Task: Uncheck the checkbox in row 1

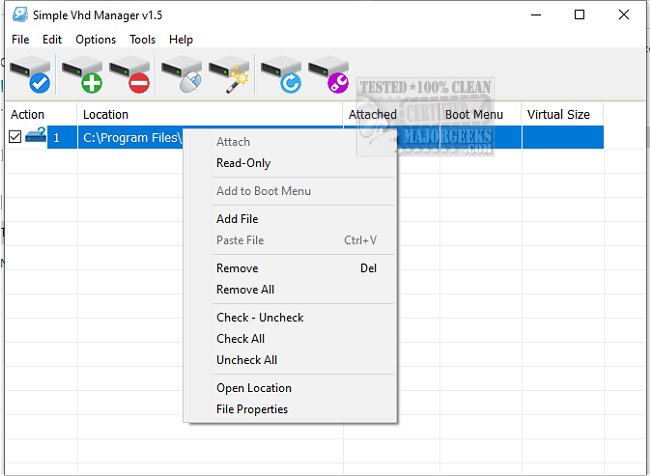Action: coord(15,136)
